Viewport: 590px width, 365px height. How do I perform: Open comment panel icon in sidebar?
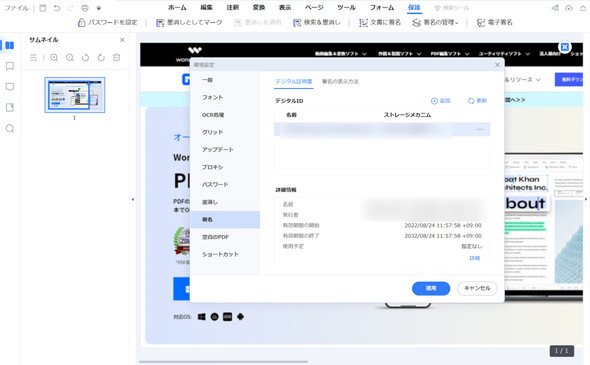click(10, 87)
